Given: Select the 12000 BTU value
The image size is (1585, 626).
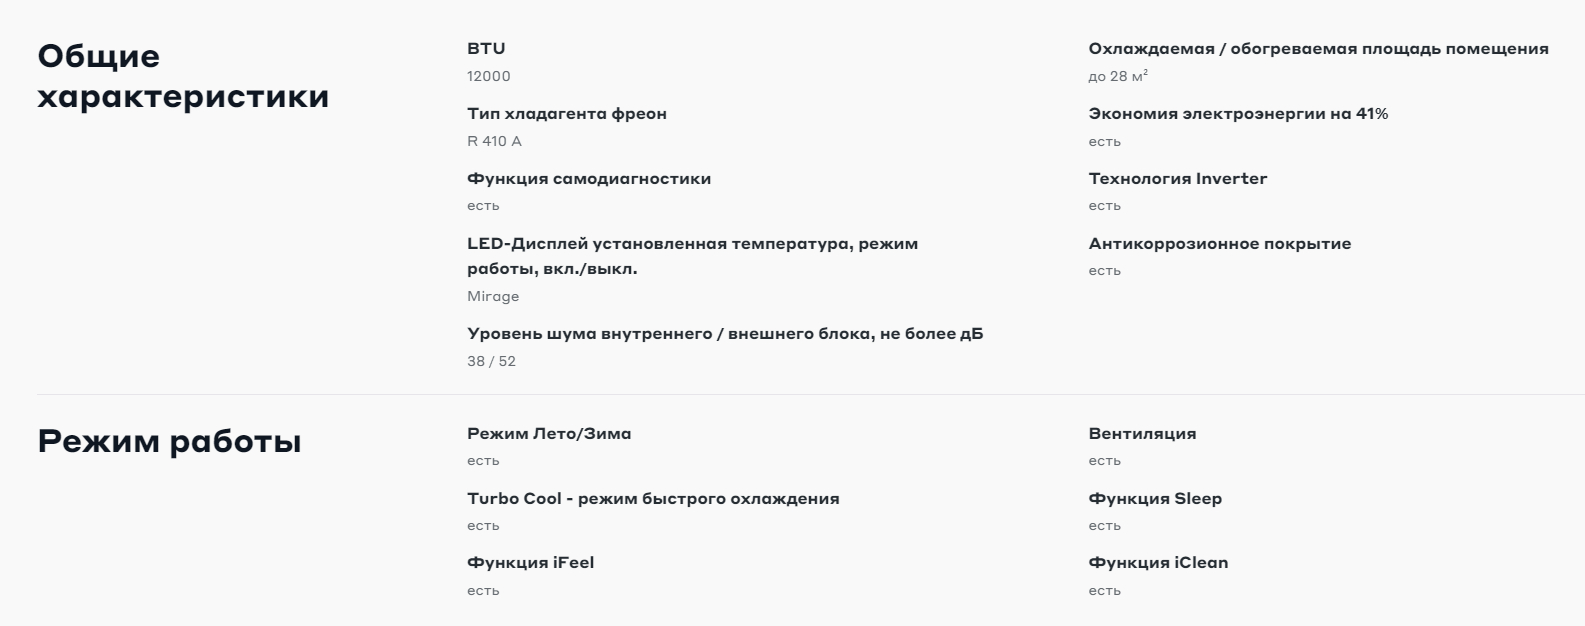Looking at the screenshot, I should point(488,76).
